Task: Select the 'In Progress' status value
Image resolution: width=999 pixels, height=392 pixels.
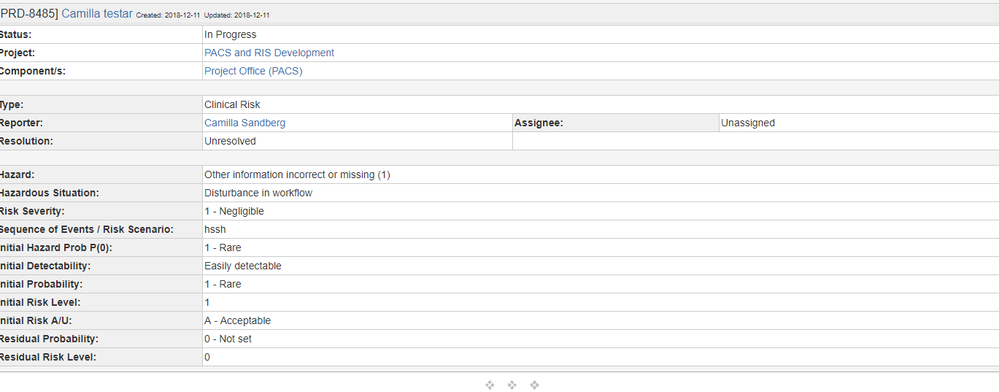Action: 230,34
